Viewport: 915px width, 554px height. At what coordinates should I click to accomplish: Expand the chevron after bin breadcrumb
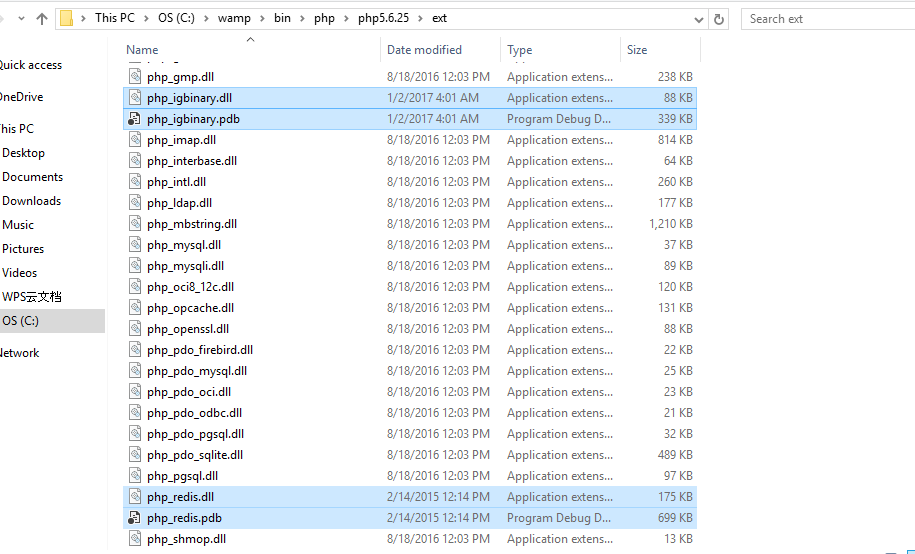click(302, 19)
